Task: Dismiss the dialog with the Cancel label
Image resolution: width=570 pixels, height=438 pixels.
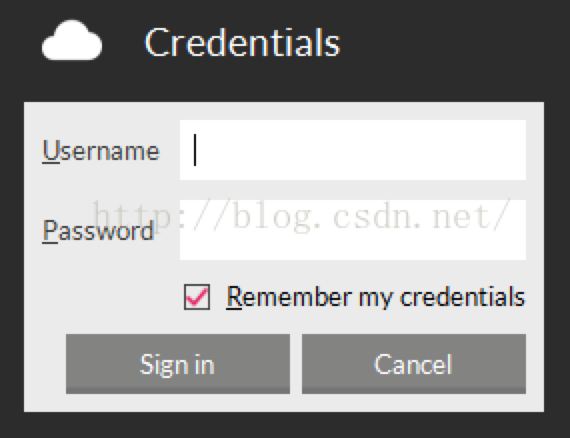Action: pyautogui.click(x=413, y=364)
